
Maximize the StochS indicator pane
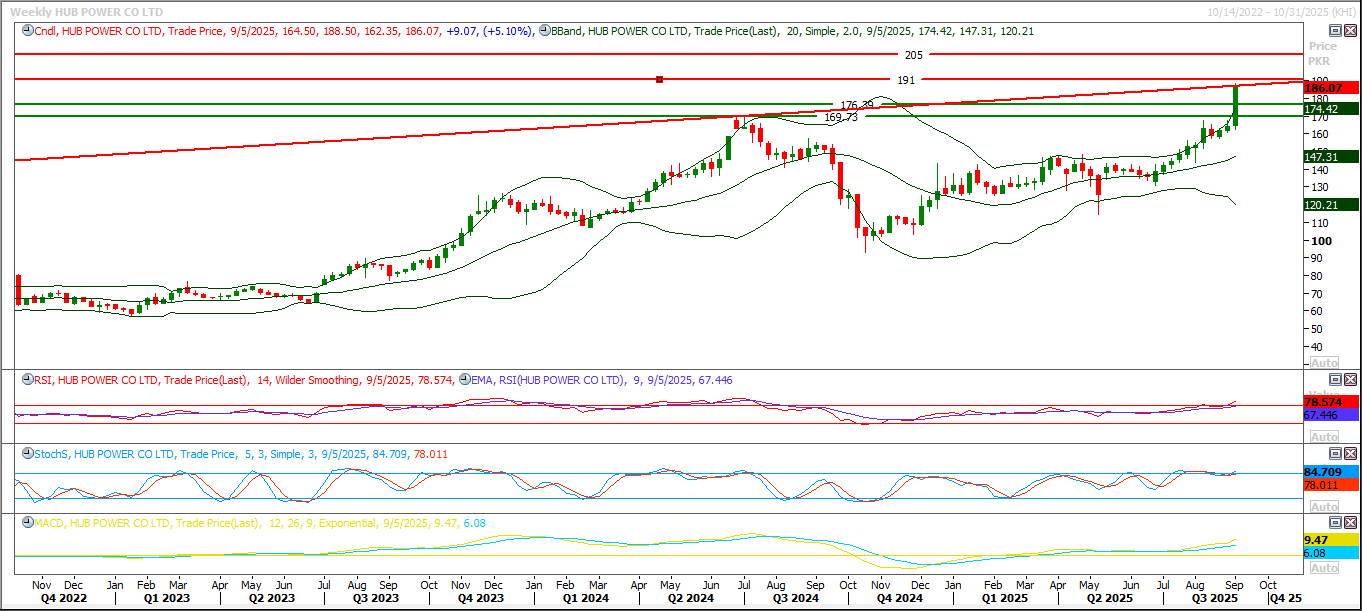(x=1335, y=454)
